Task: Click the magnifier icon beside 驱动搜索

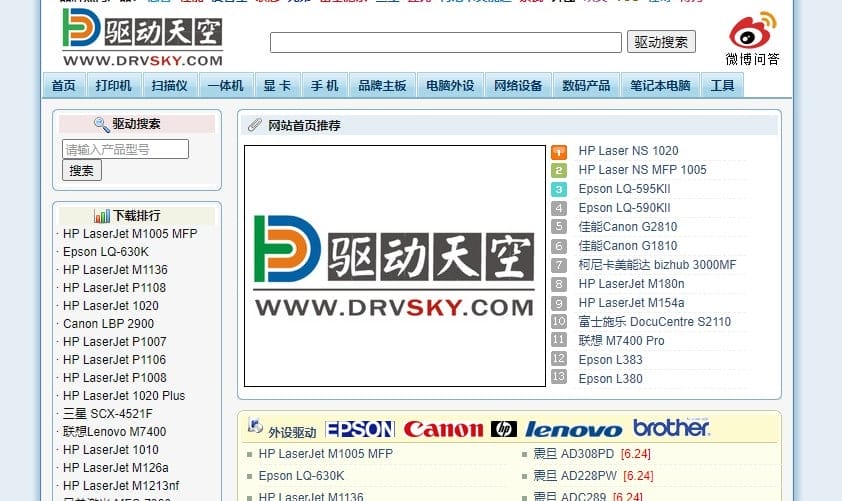Action: (101, 125)
